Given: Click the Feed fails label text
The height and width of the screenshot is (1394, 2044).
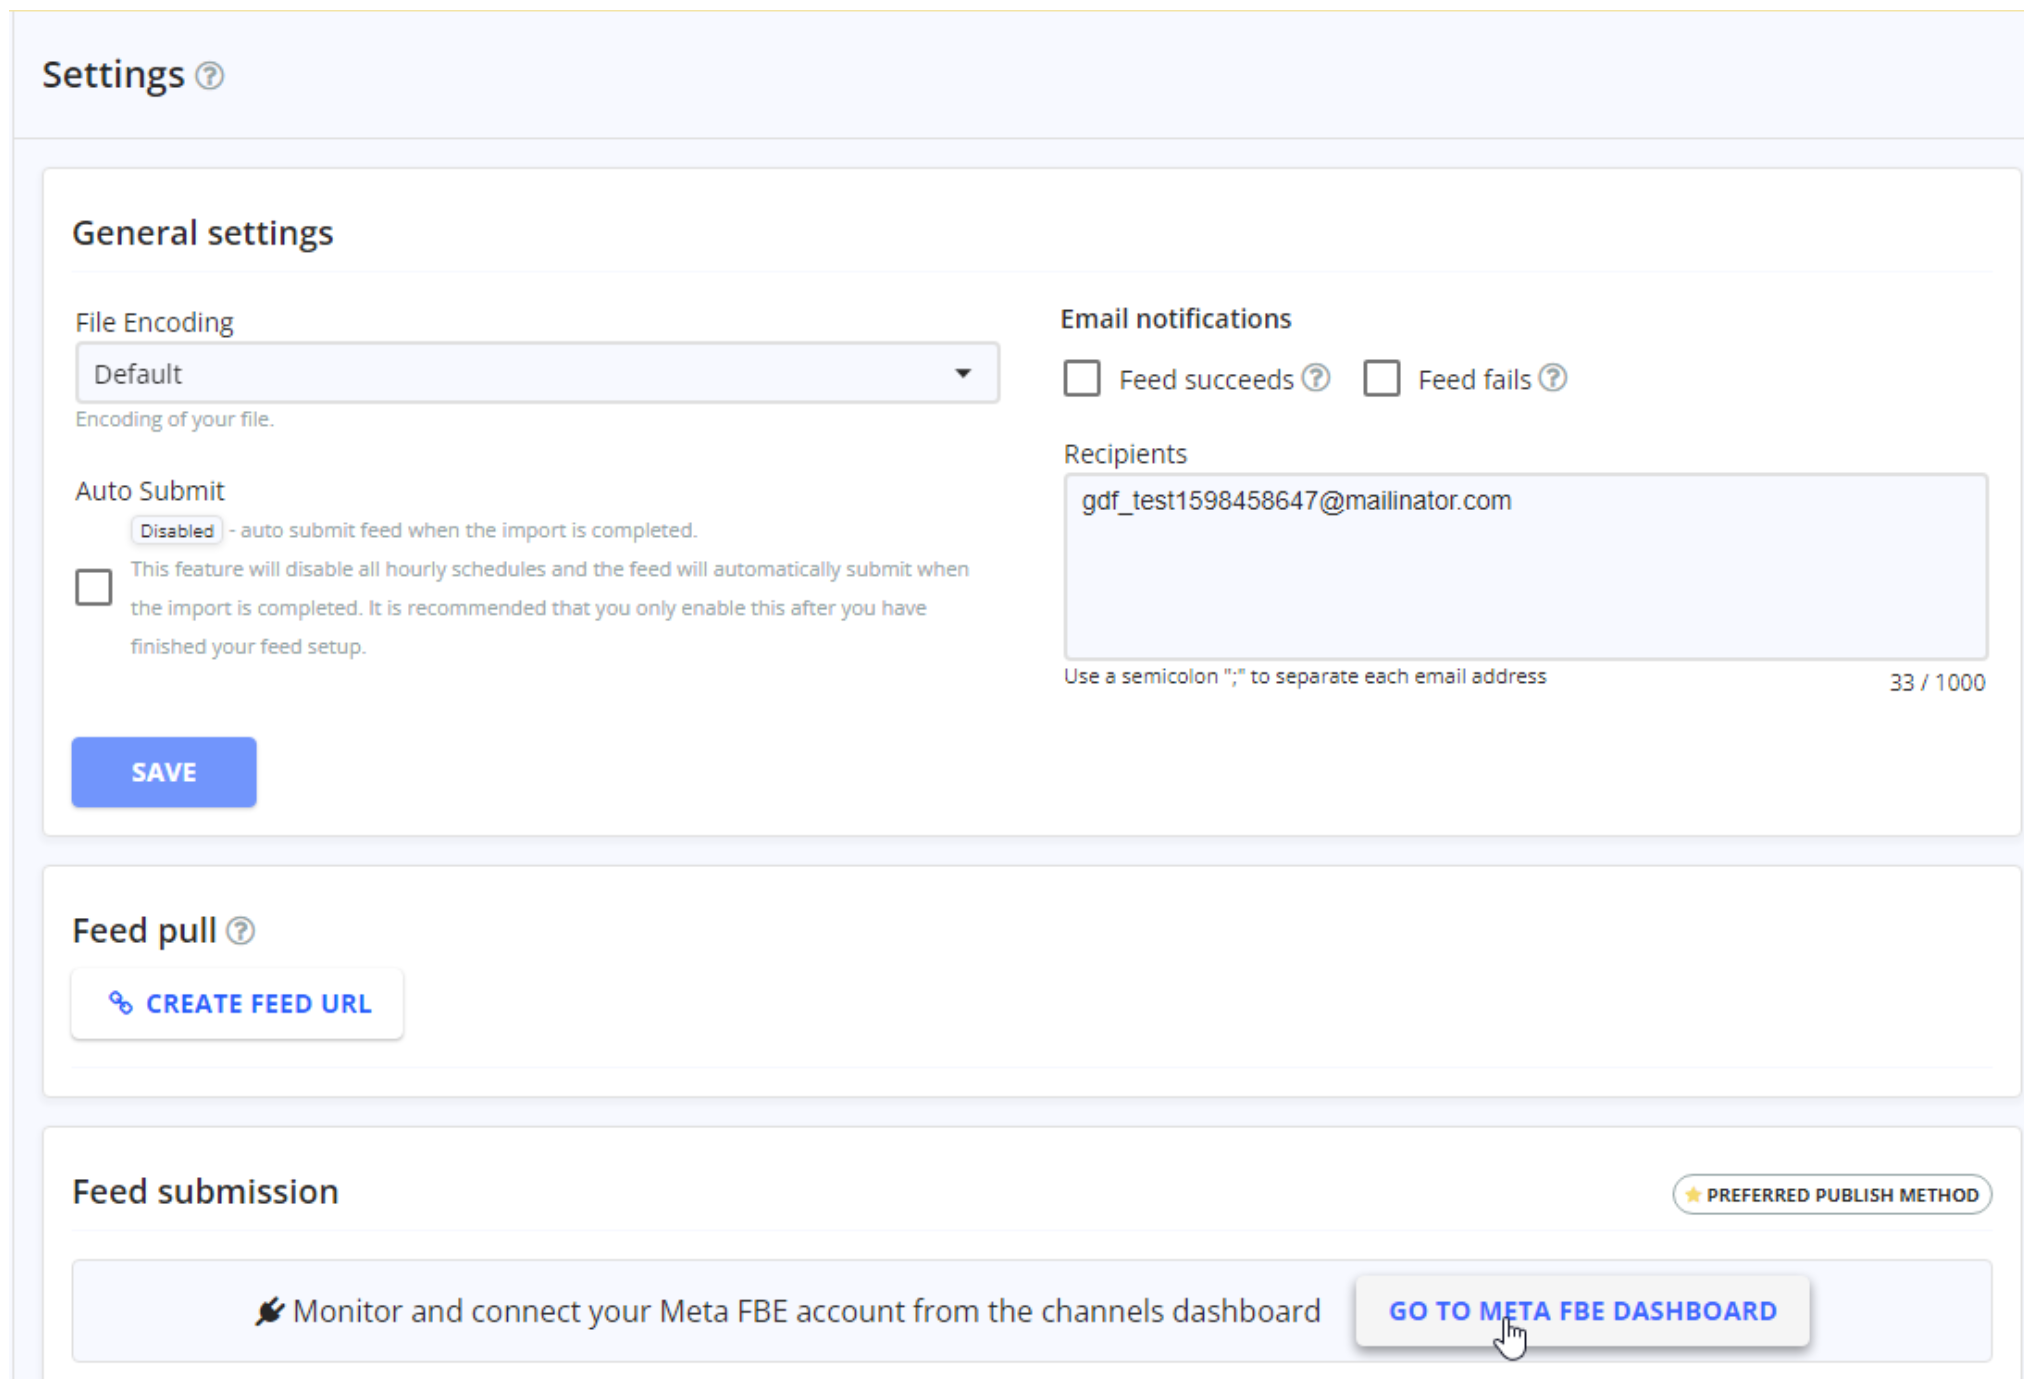Looking at the screenshot, I should pos(1476,381).
